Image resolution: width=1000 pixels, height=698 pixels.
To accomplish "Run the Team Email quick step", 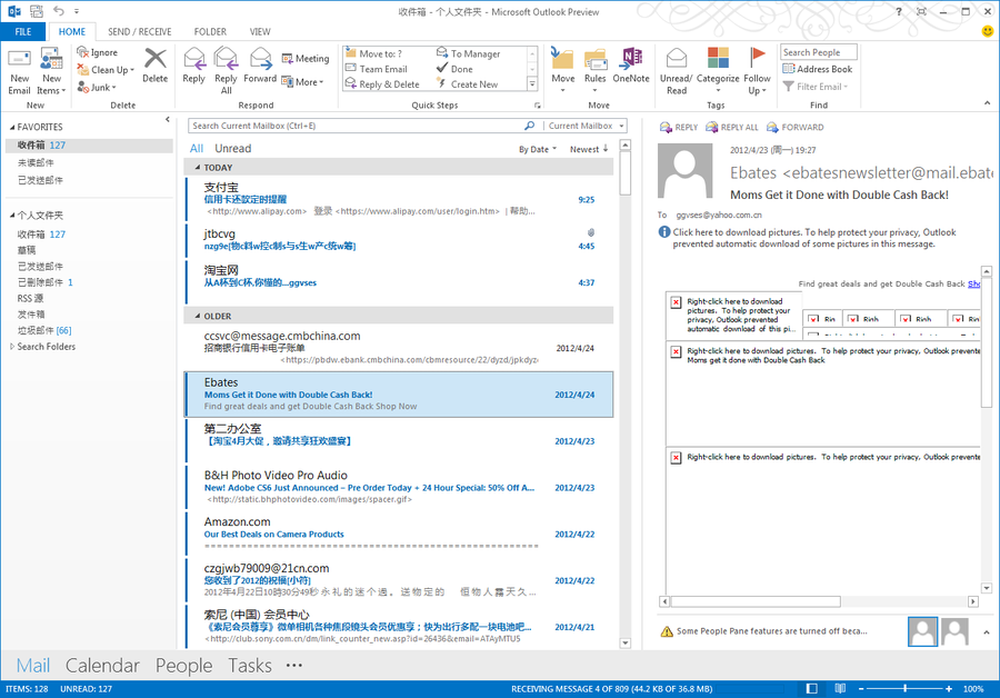I will pyautogui.click(x=376, y=69).
